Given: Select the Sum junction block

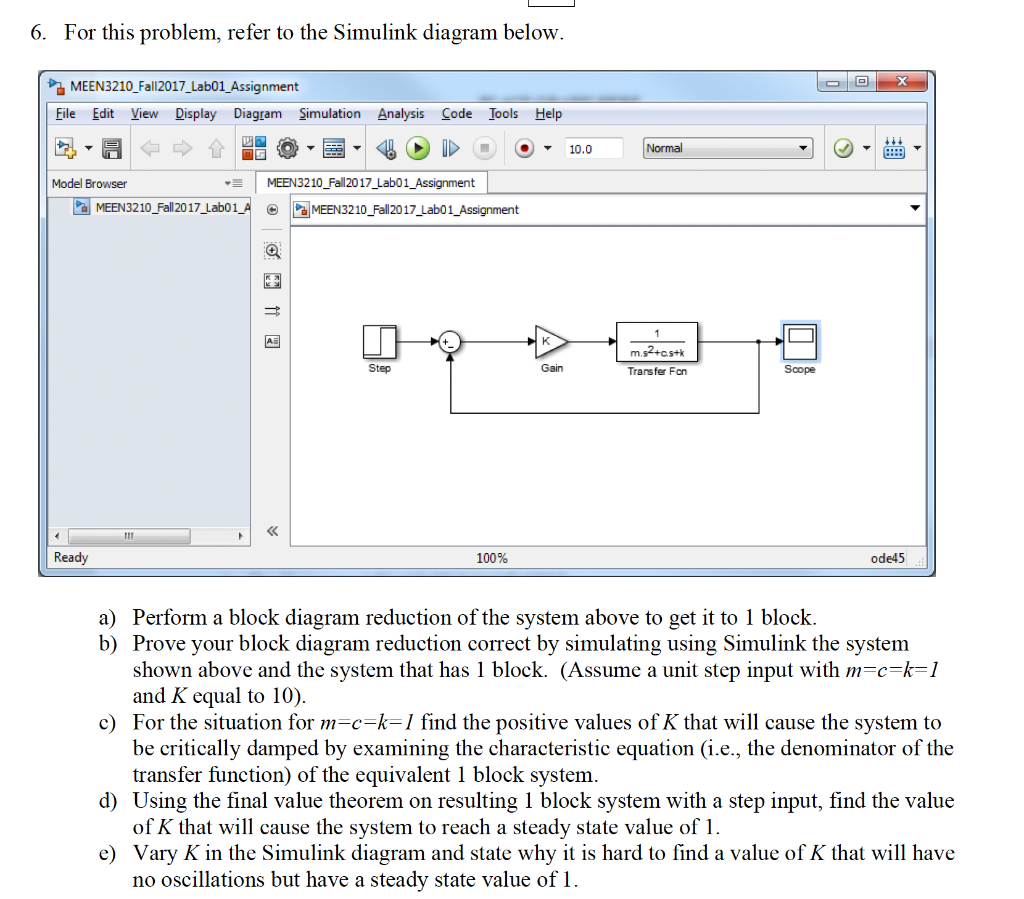Looking at the screenshot, I should tap(449, 341).
